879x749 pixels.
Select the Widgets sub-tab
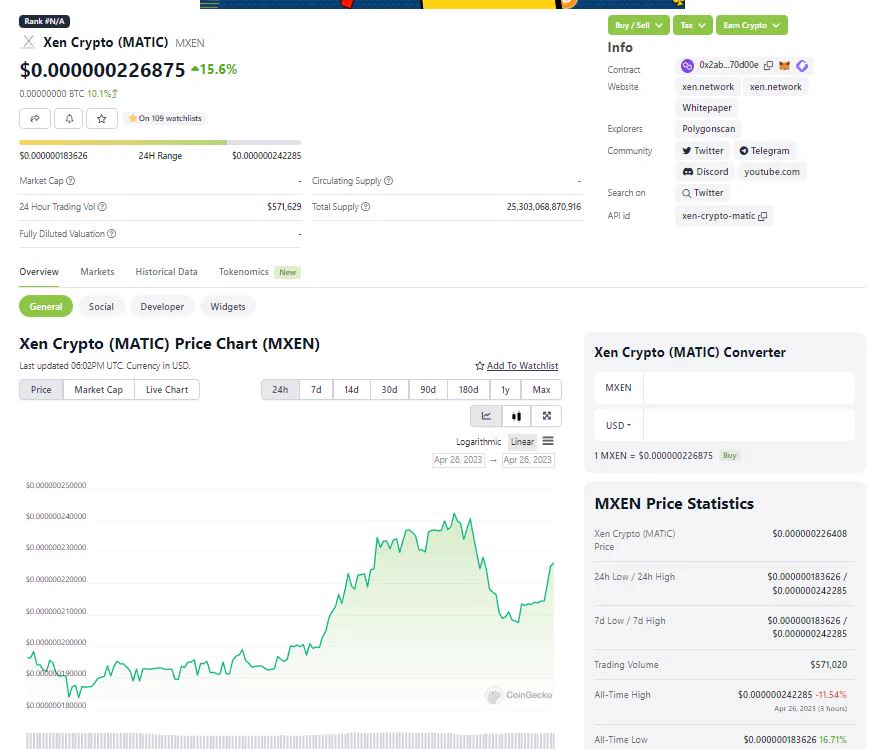(x=228, y=307)
